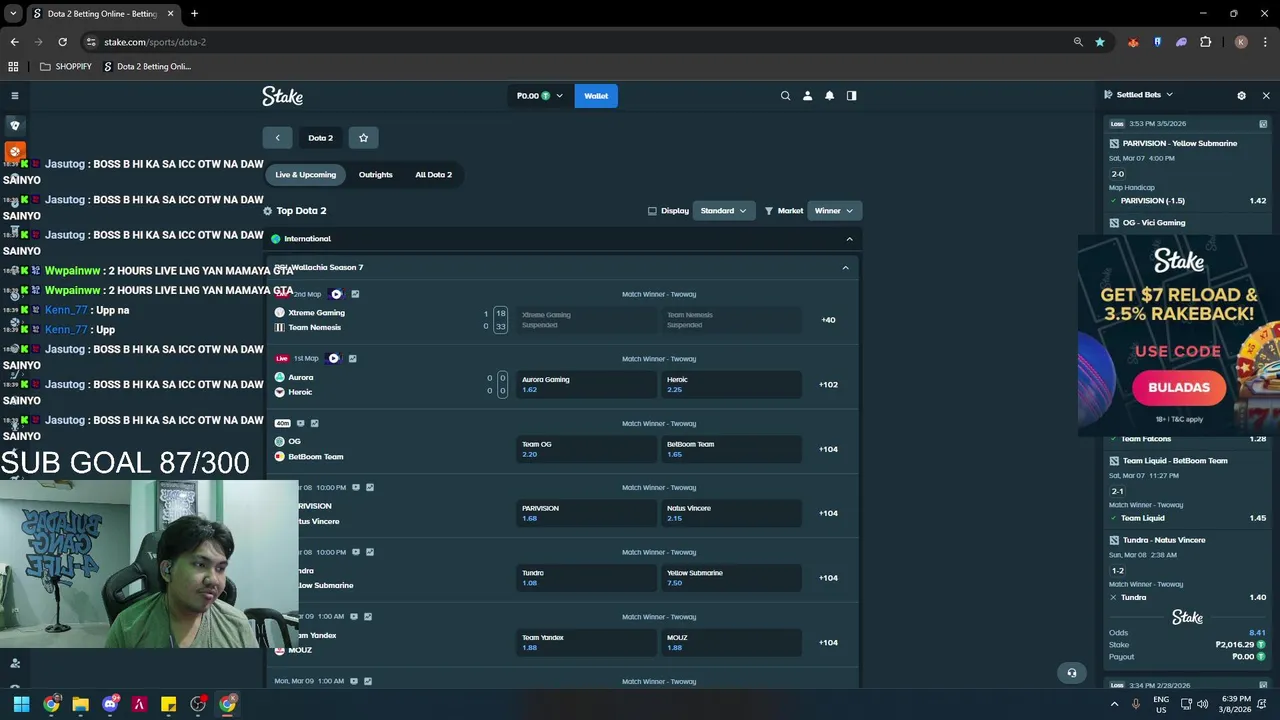The width and height of the screenshot is (1280, 720).
Task: Bet on Yellow Submarine at 7.50
Action: 732,578
